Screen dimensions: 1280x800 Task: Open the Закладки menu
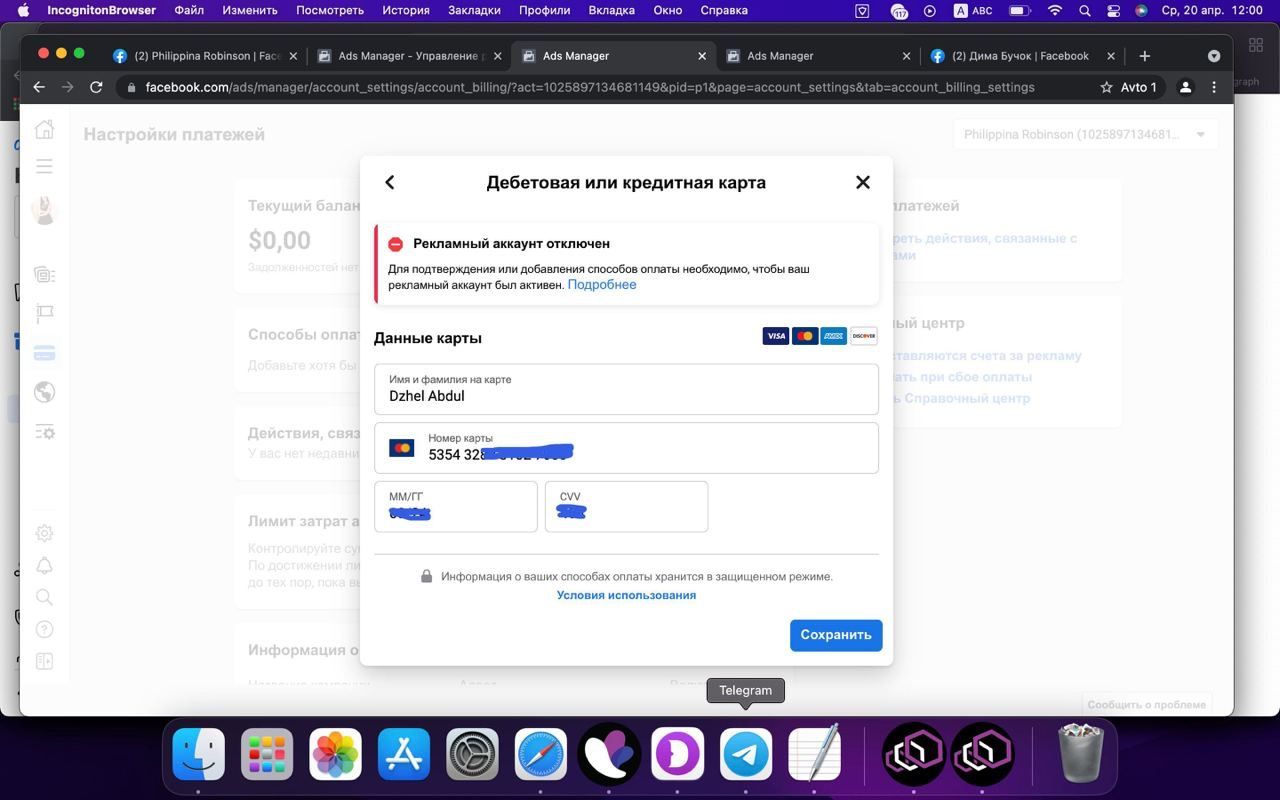474,10
